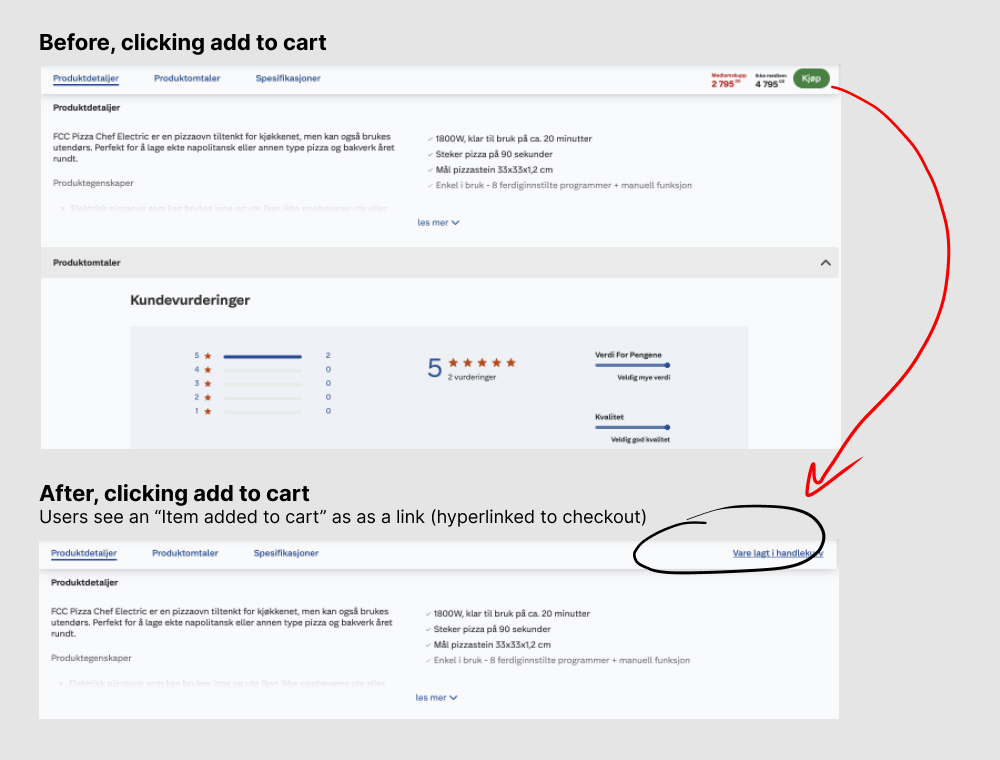The image size is (1000, 760).
Task: Select the bottom Produktdetaljer tab
Action: click(84, 553)
